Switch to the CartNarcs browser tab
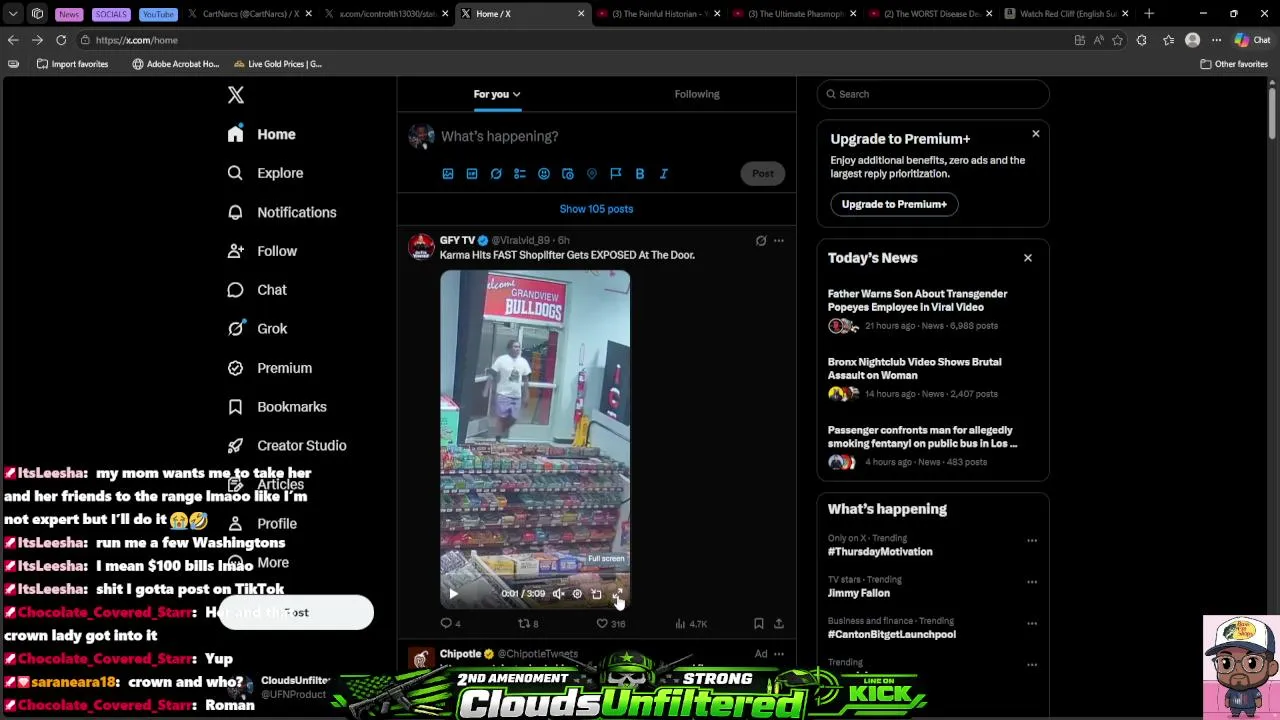The image size is (1280, 720). pyautogui.click(x=250, y=14)
